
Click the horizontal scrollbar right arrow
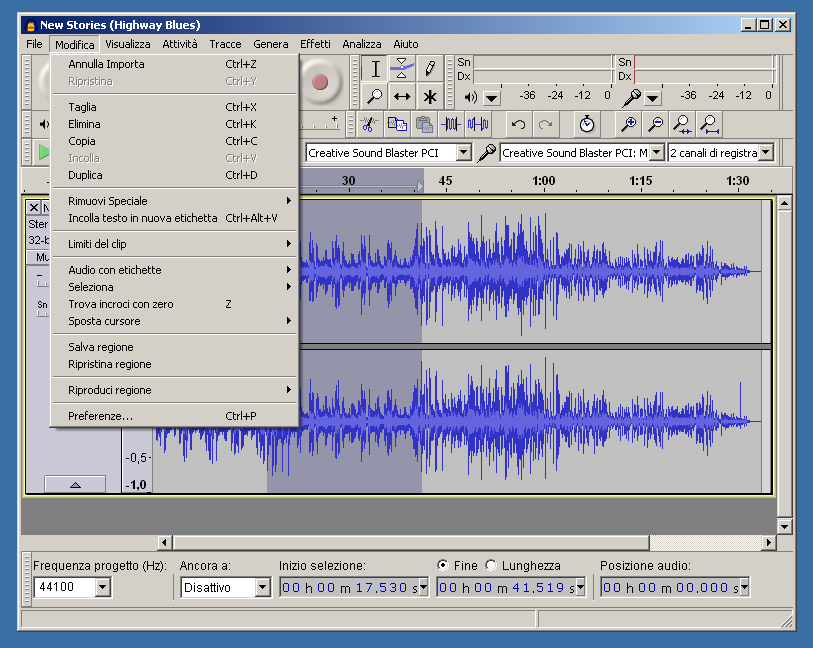click(768, 543)
